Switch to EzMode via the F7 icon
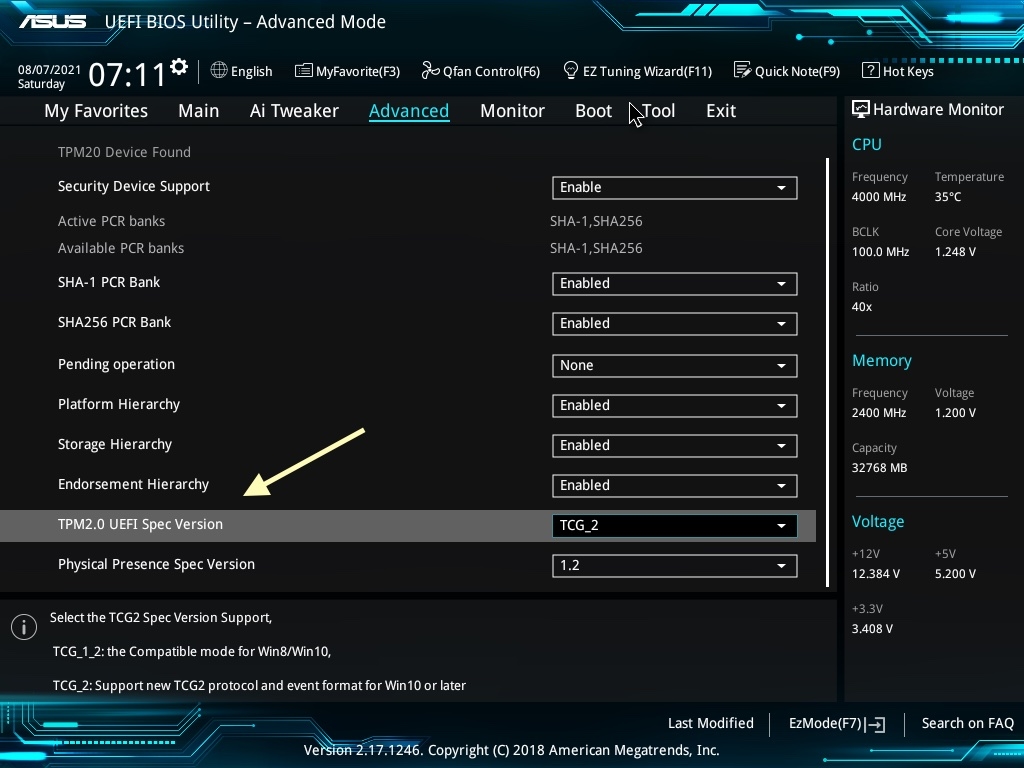This screenshot has width=1024, height=768. point(836,723)
